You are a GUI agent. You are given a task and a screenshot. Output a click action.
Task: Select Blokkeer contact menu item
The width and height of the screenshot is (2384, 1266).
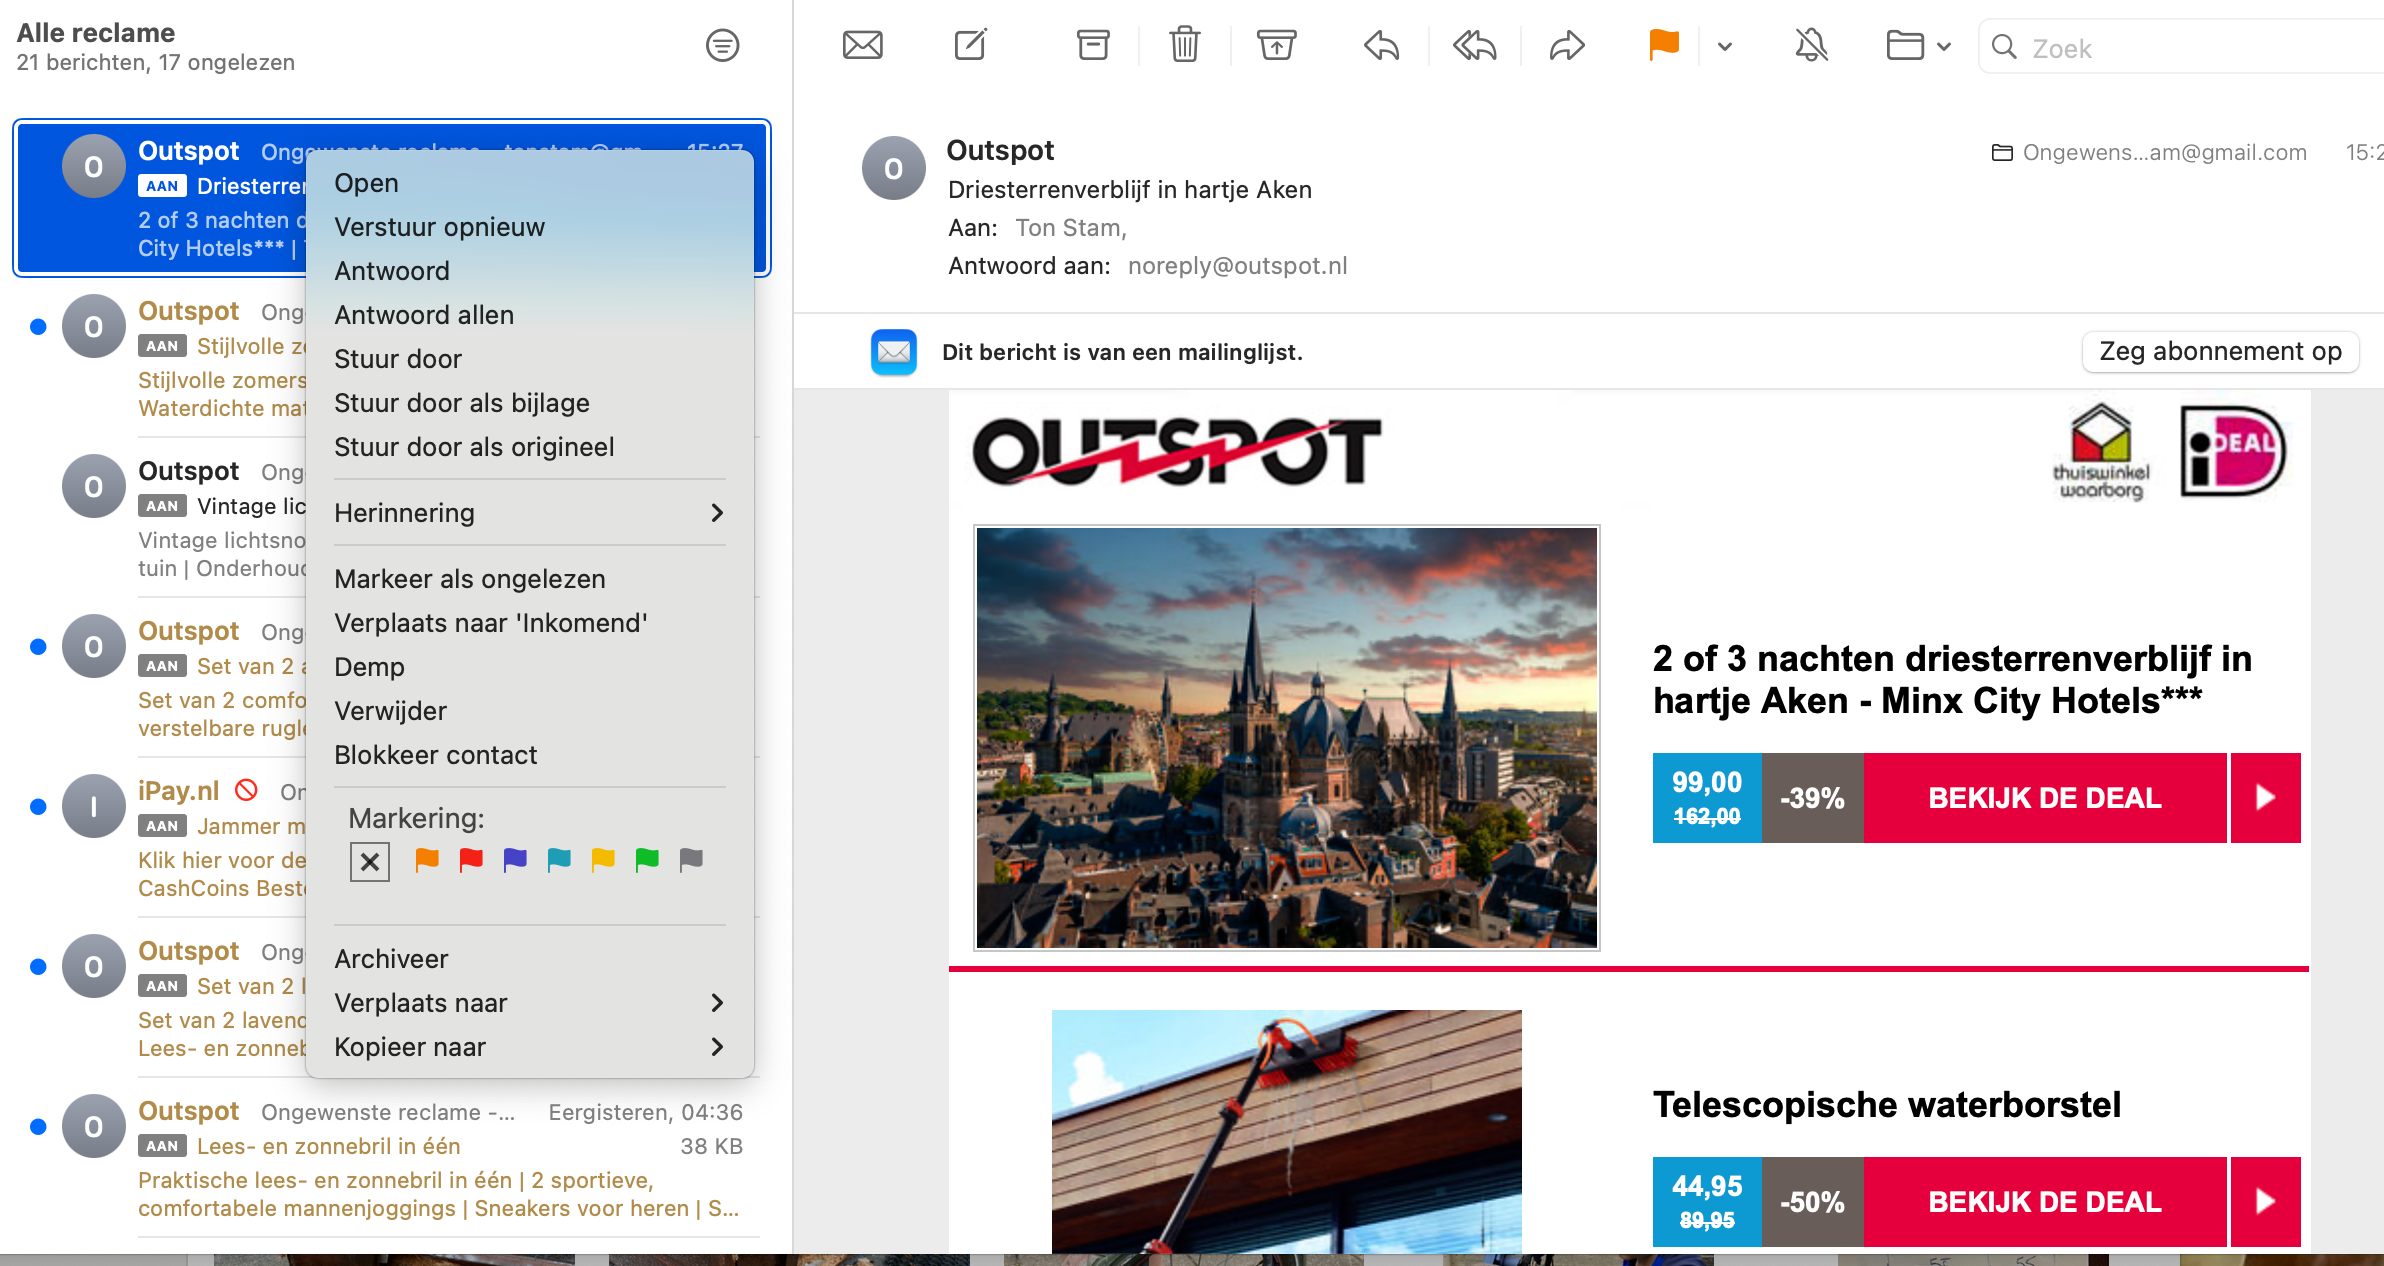(530, 755)
